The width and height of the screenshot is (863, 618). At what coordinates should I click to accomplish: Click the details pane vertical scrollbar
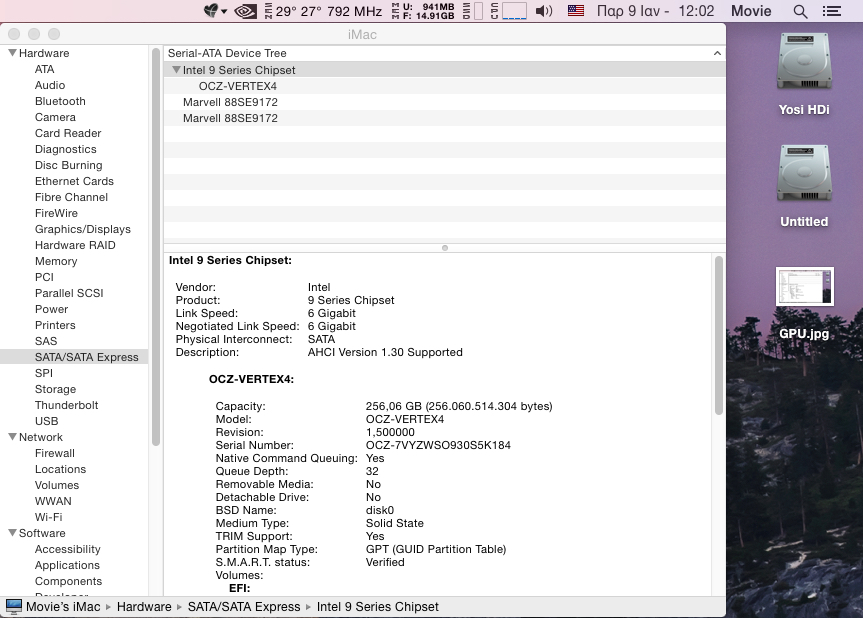718,335
